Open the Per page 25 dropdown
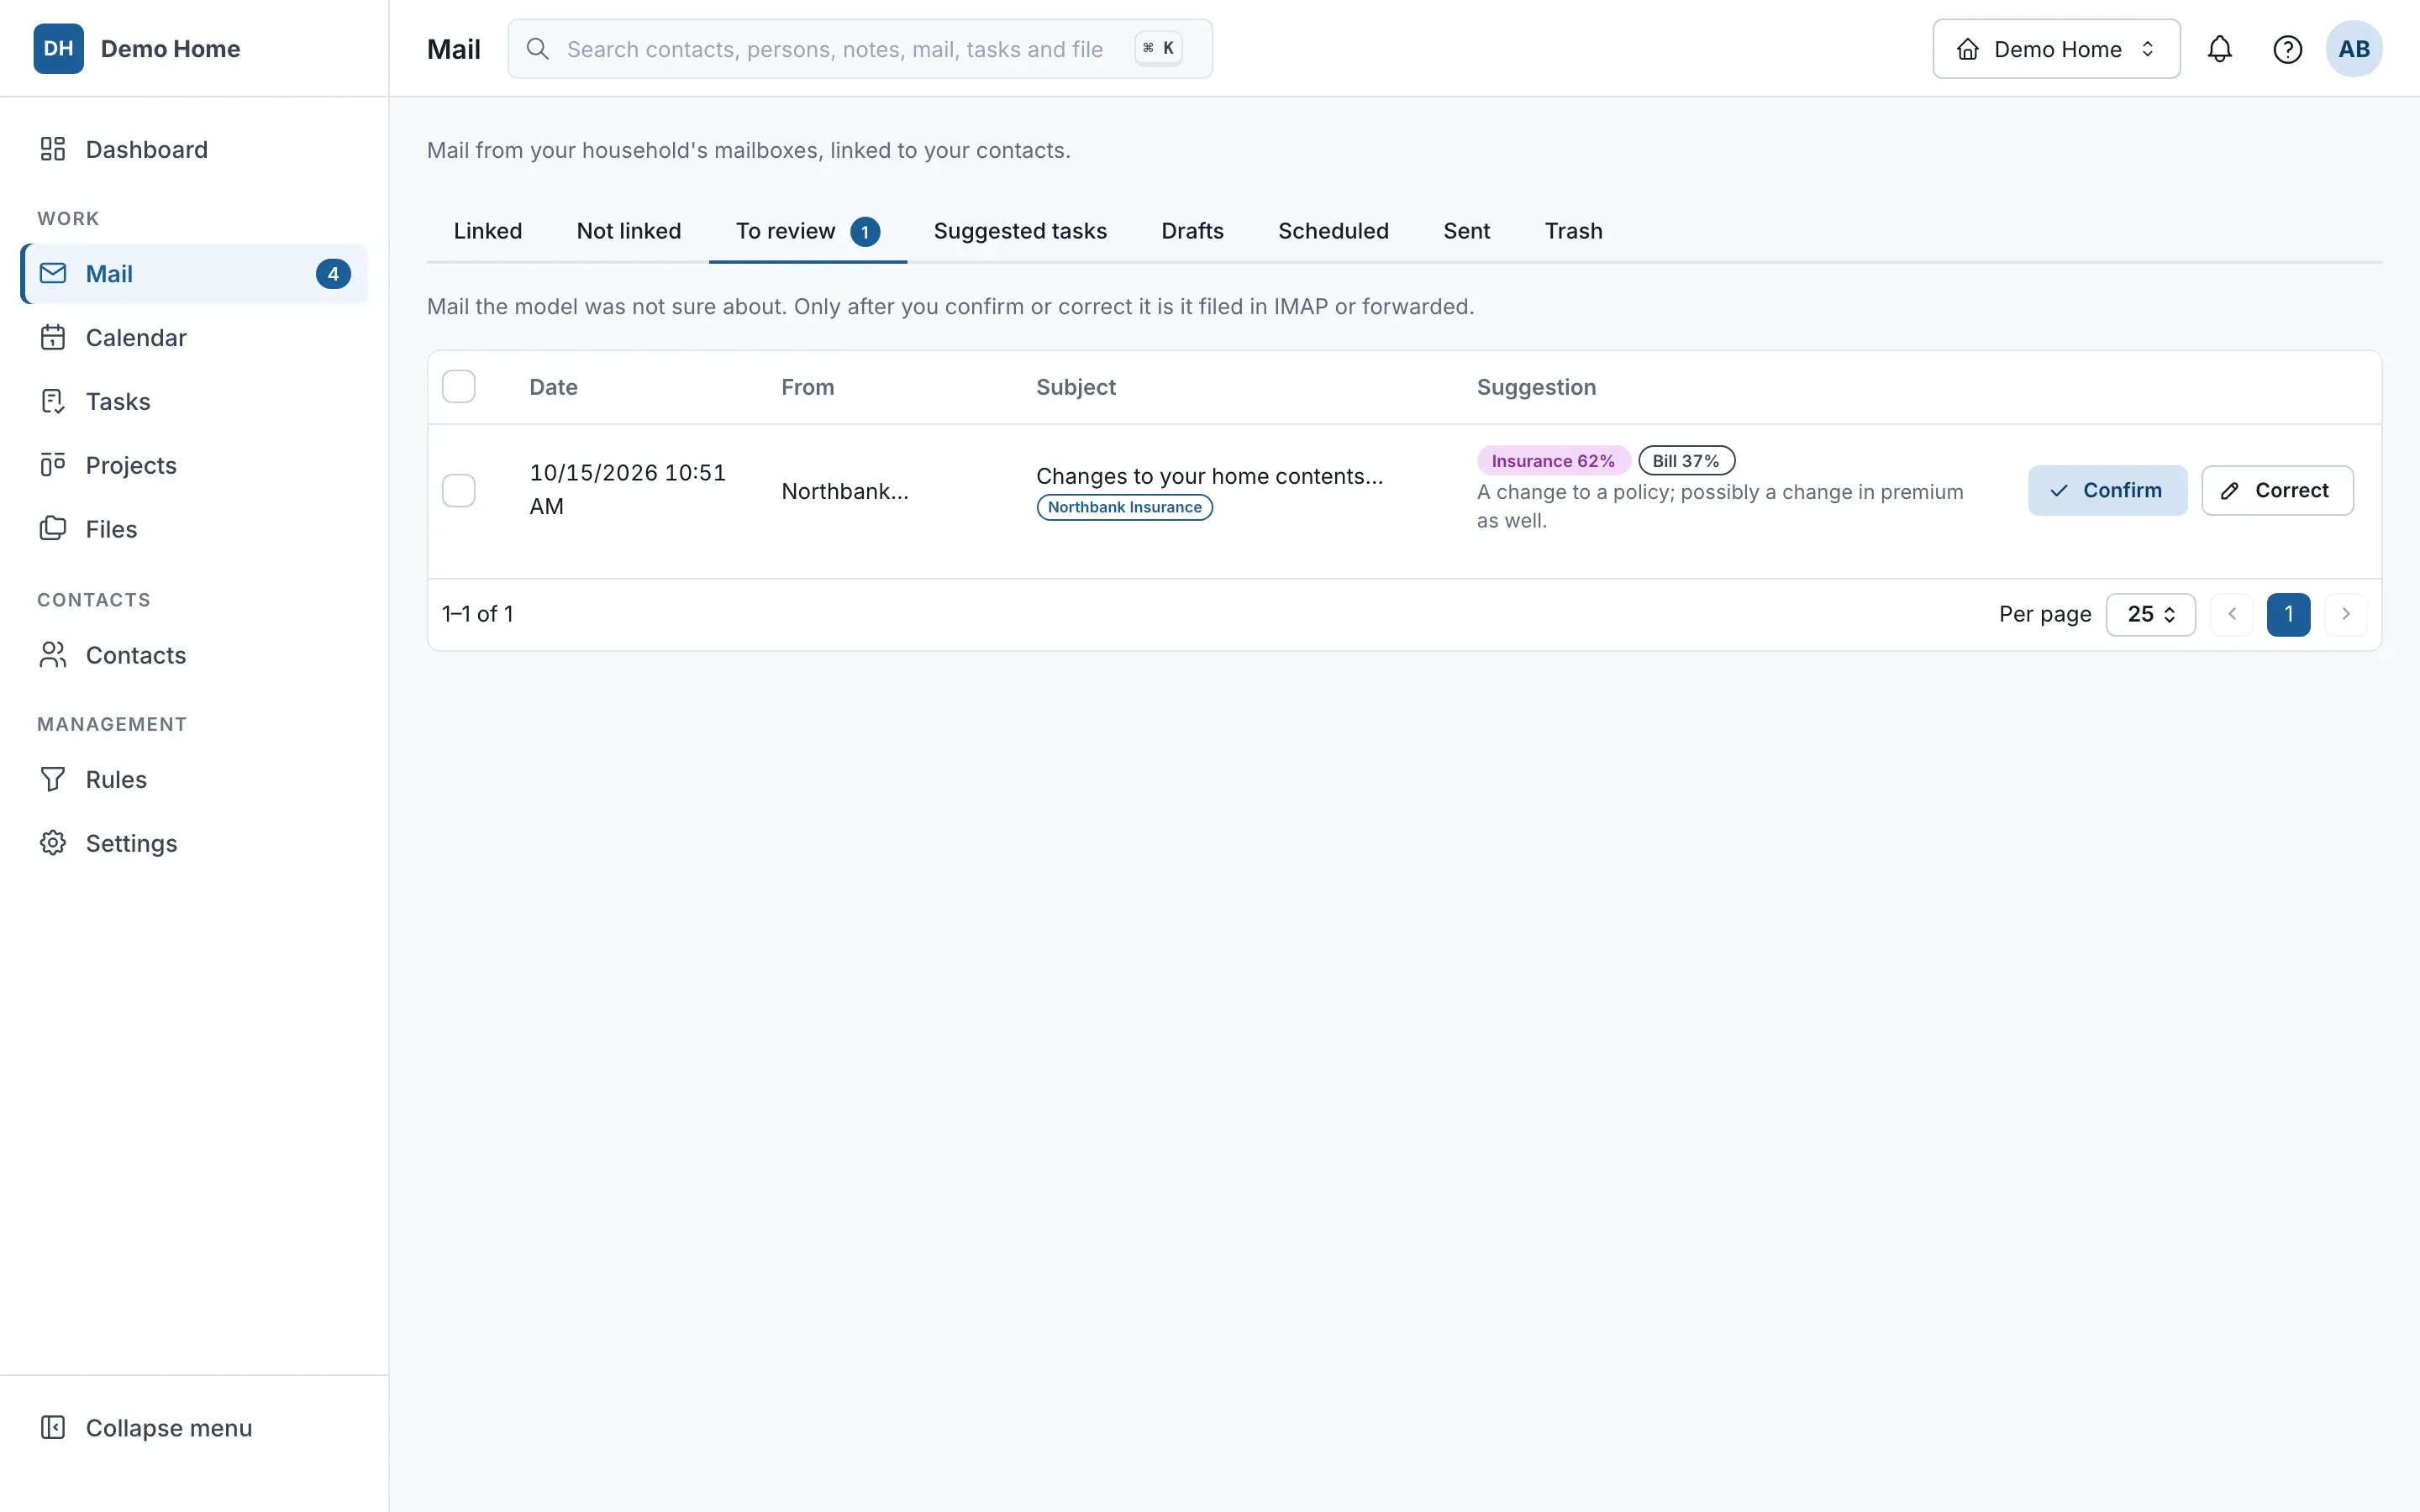This screenshot has width=2420, height=1512. [2150, 614]
